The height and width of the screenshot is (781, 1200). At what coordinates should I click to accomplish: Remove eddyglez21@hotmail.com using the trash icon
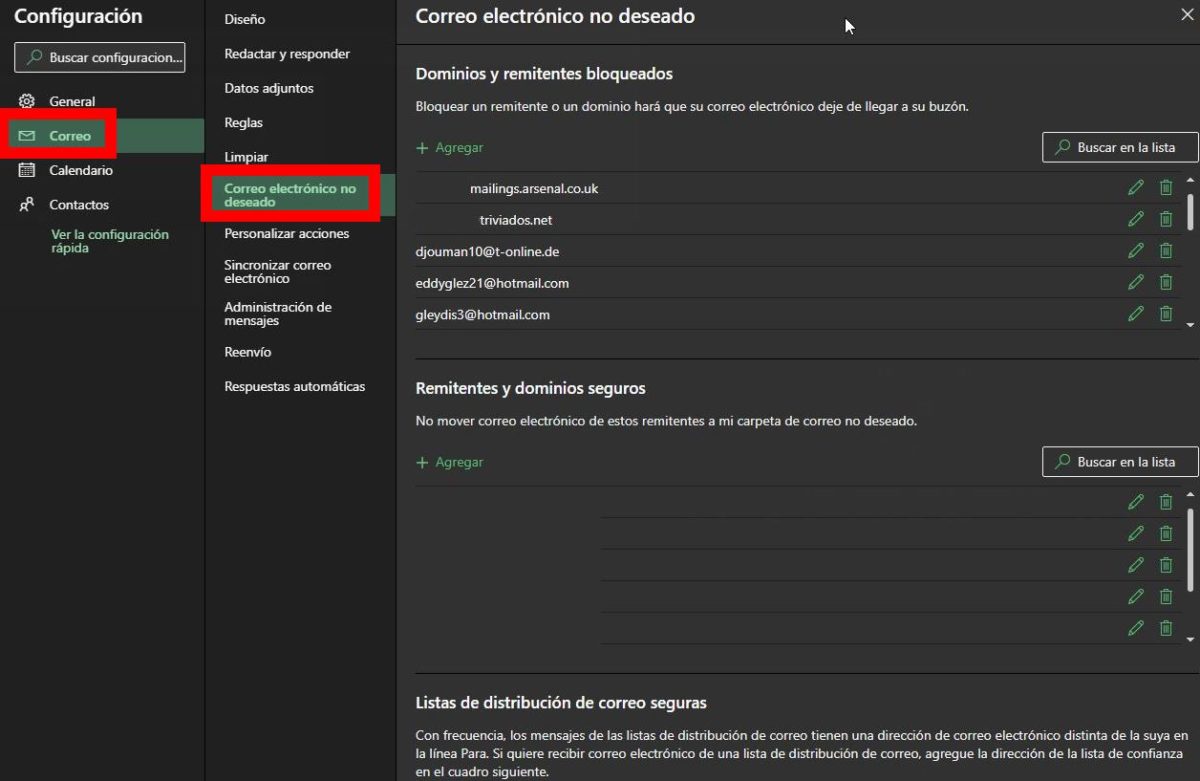point(1165,283)
